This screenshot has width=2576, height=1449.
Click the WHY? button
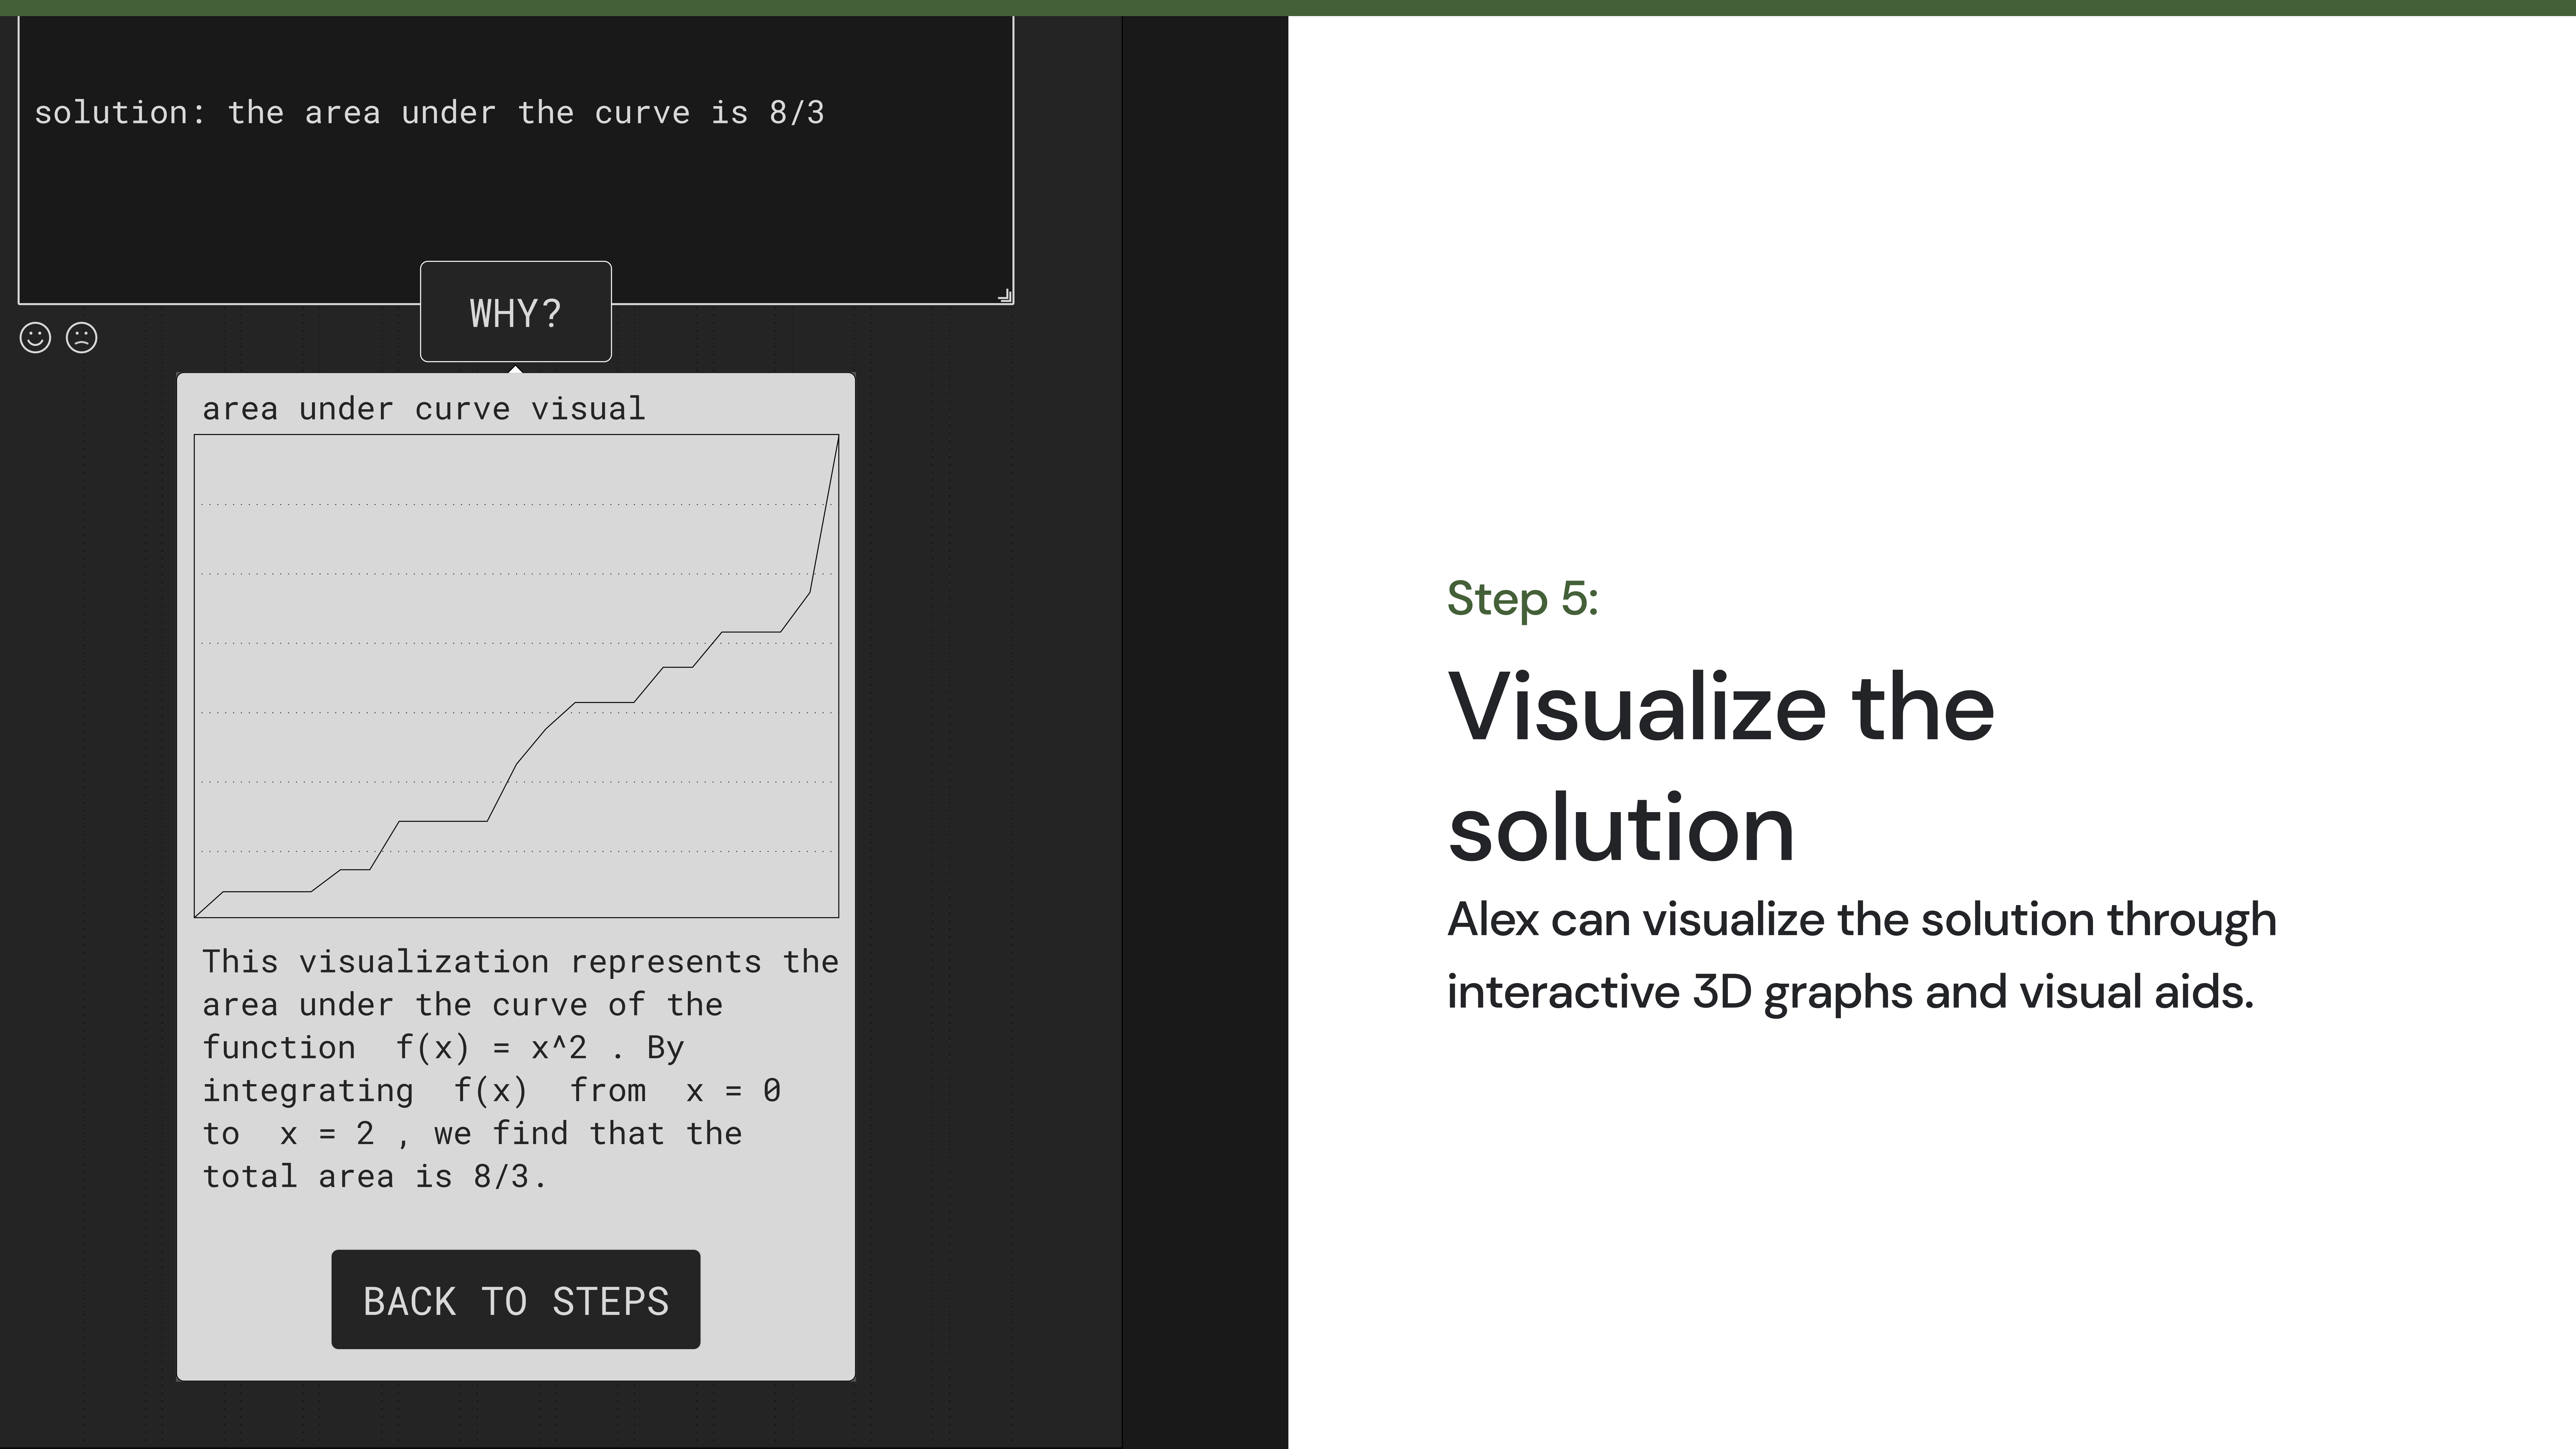click(516, 312)
